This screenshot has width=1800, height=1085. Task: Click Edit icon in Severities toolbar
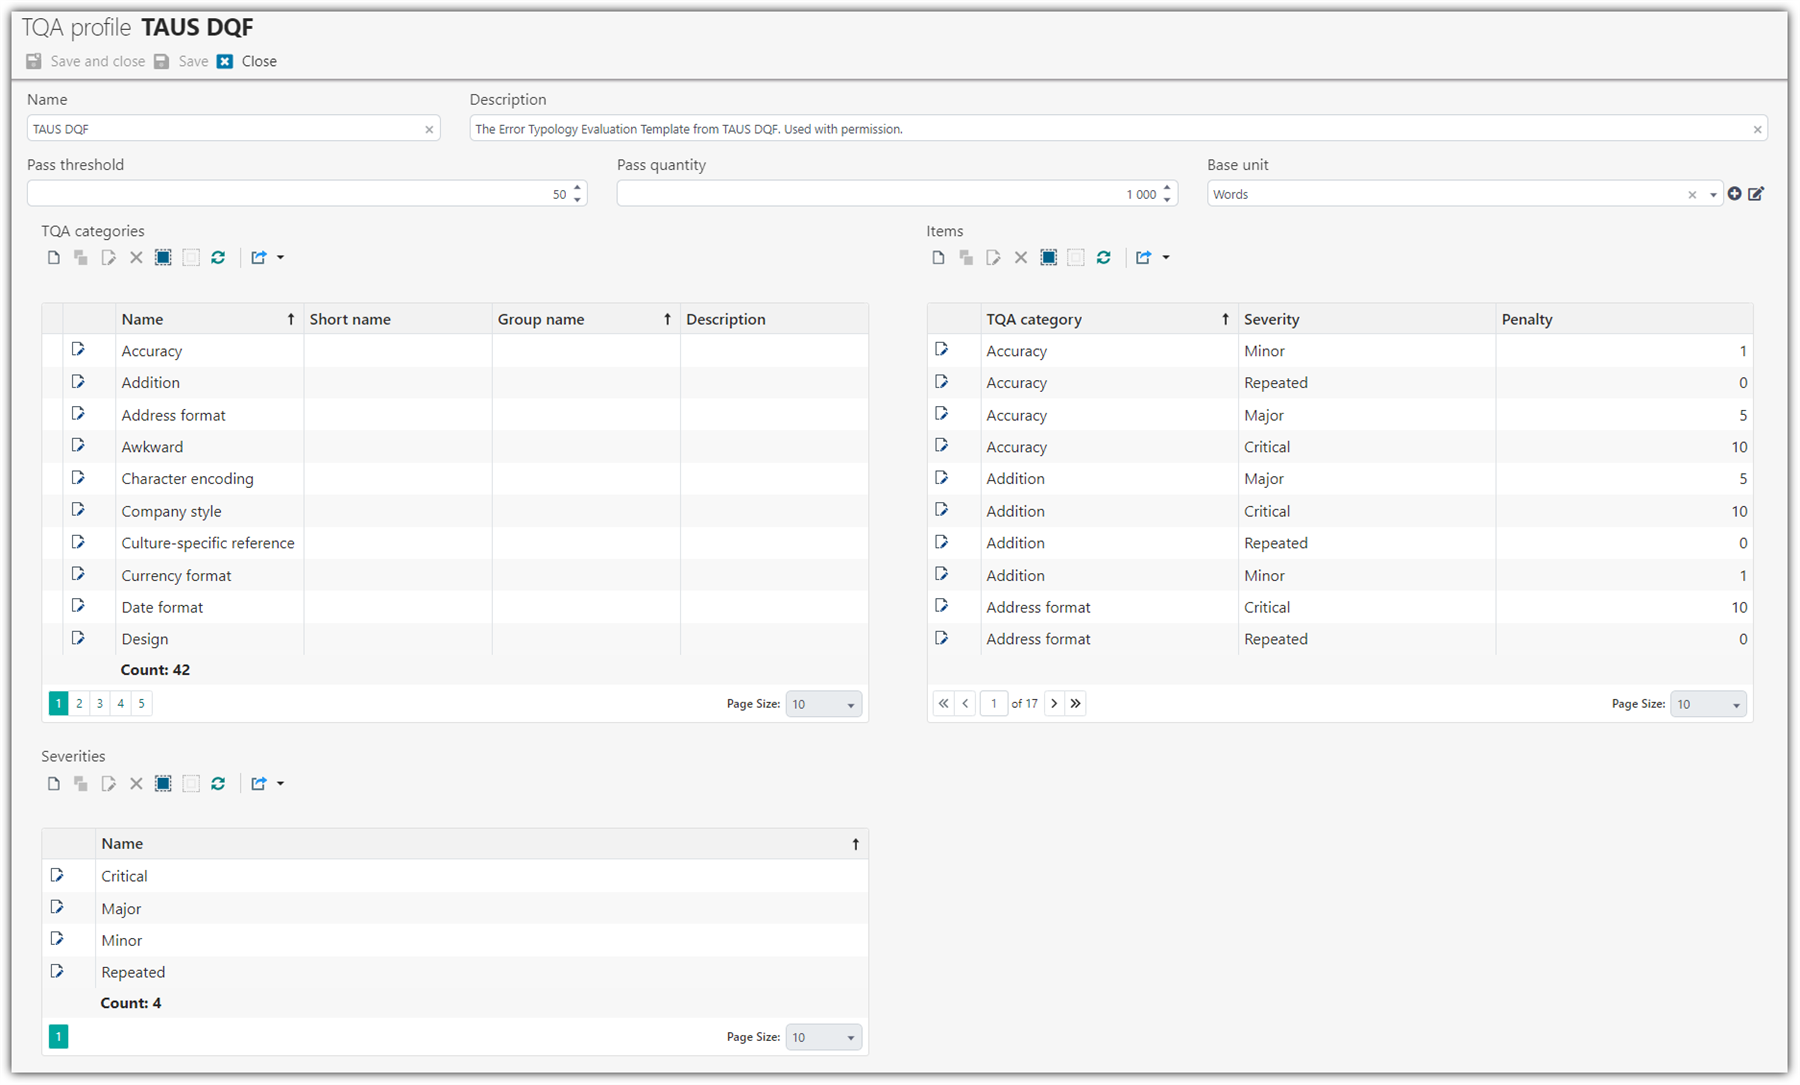point(108,784)
